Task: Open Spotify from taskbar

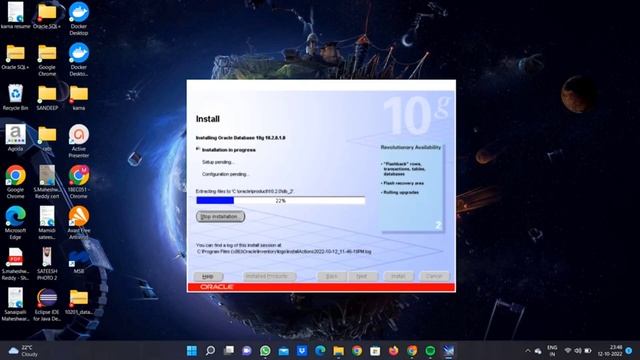Action: tap(430, 351)
